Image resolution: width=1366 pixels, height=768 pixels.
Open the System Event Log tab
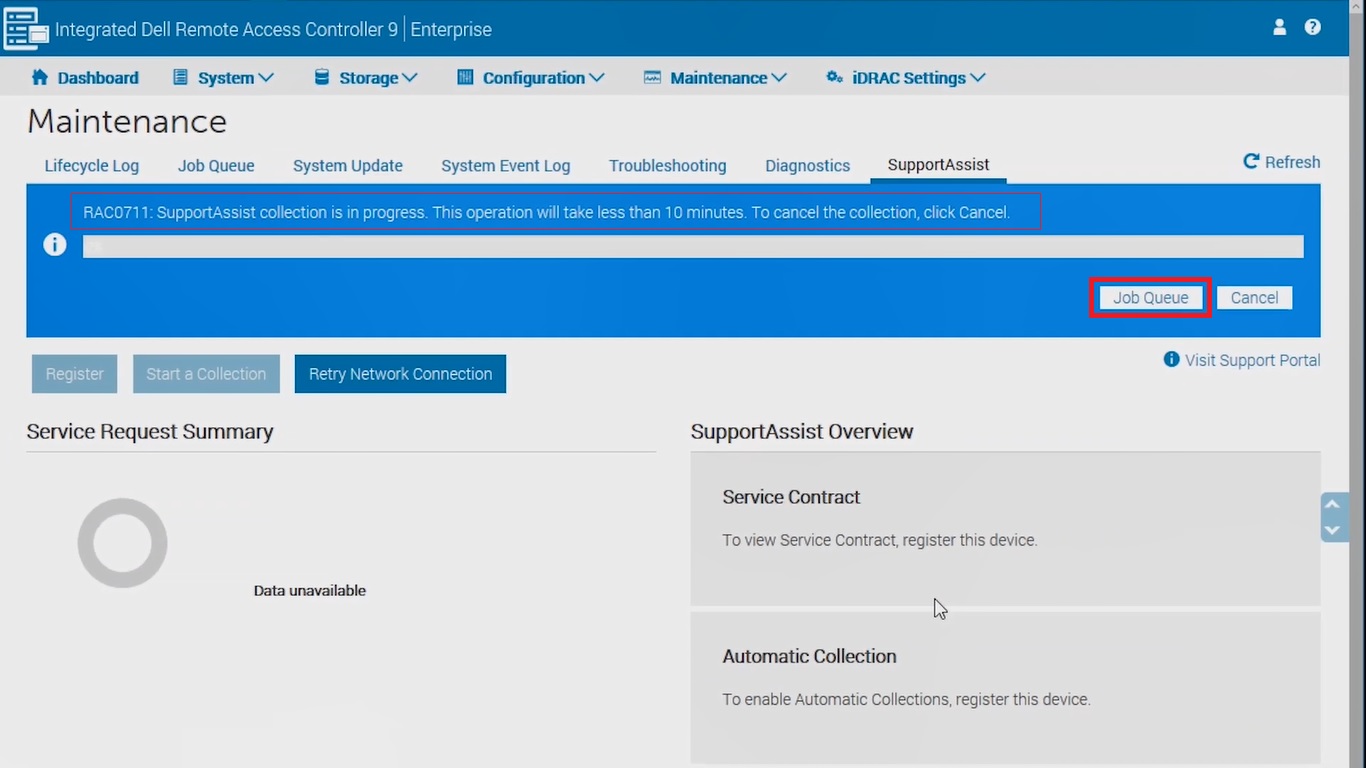(x=506, y=166)
